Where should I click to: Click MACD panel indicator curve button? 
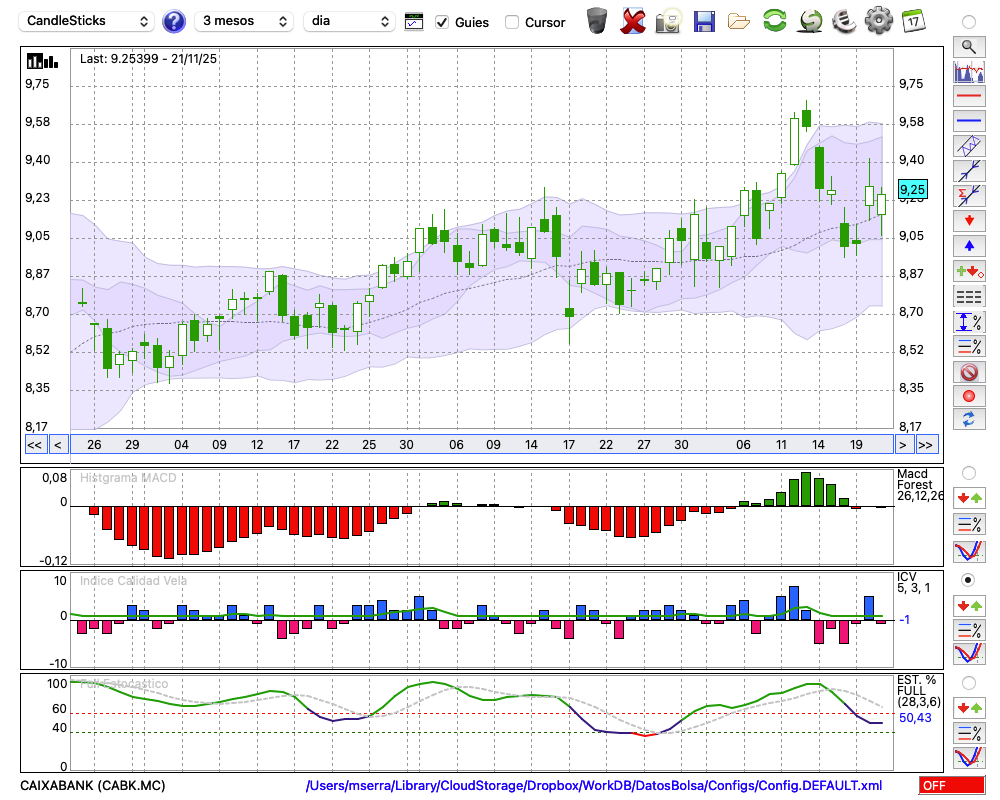click(969, 551)
